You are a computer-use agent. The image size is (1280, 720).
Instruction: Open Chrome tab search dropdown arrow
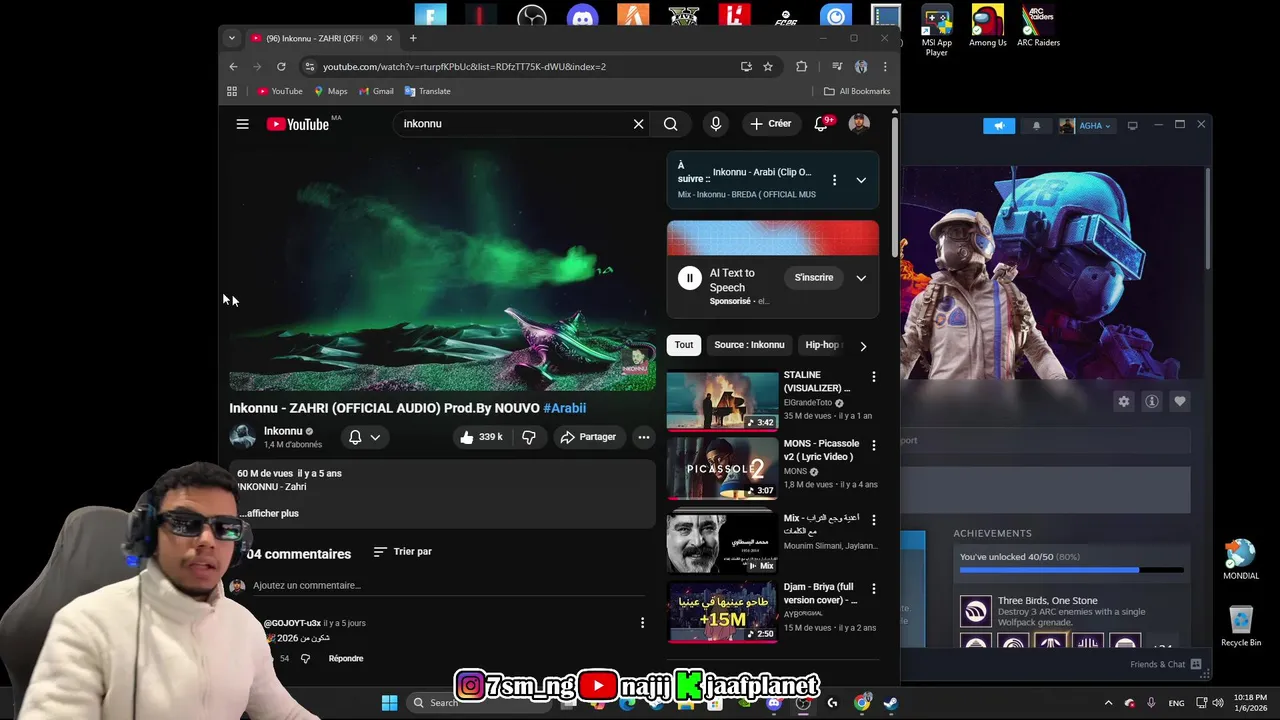232,38
